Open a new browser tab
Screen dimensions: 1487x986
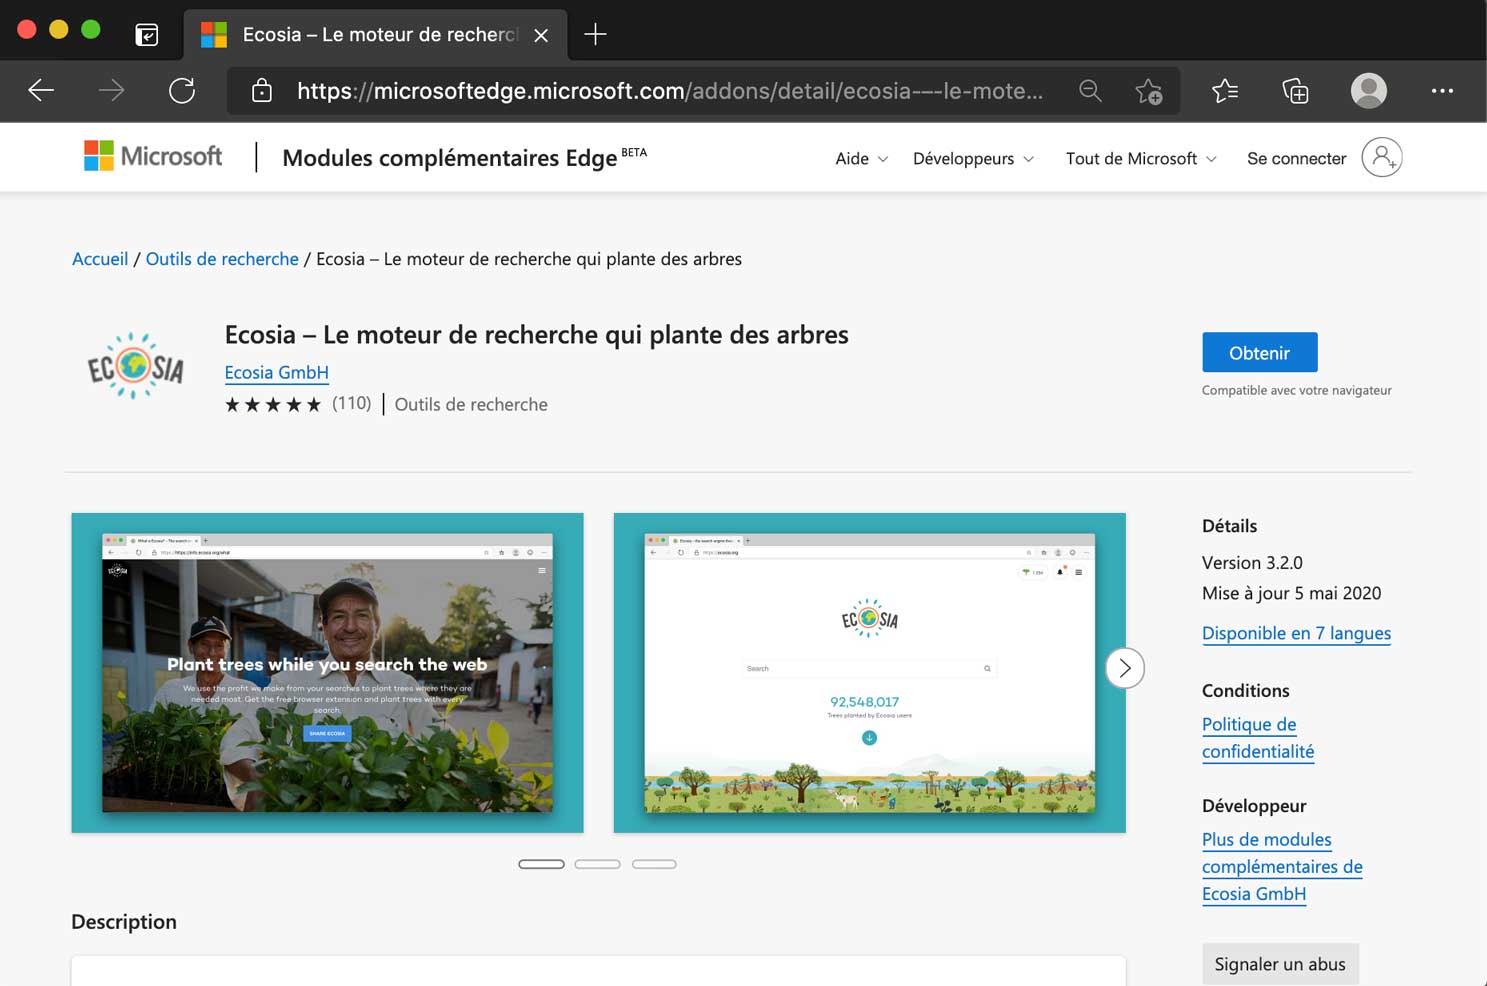(x=595, y=34)
